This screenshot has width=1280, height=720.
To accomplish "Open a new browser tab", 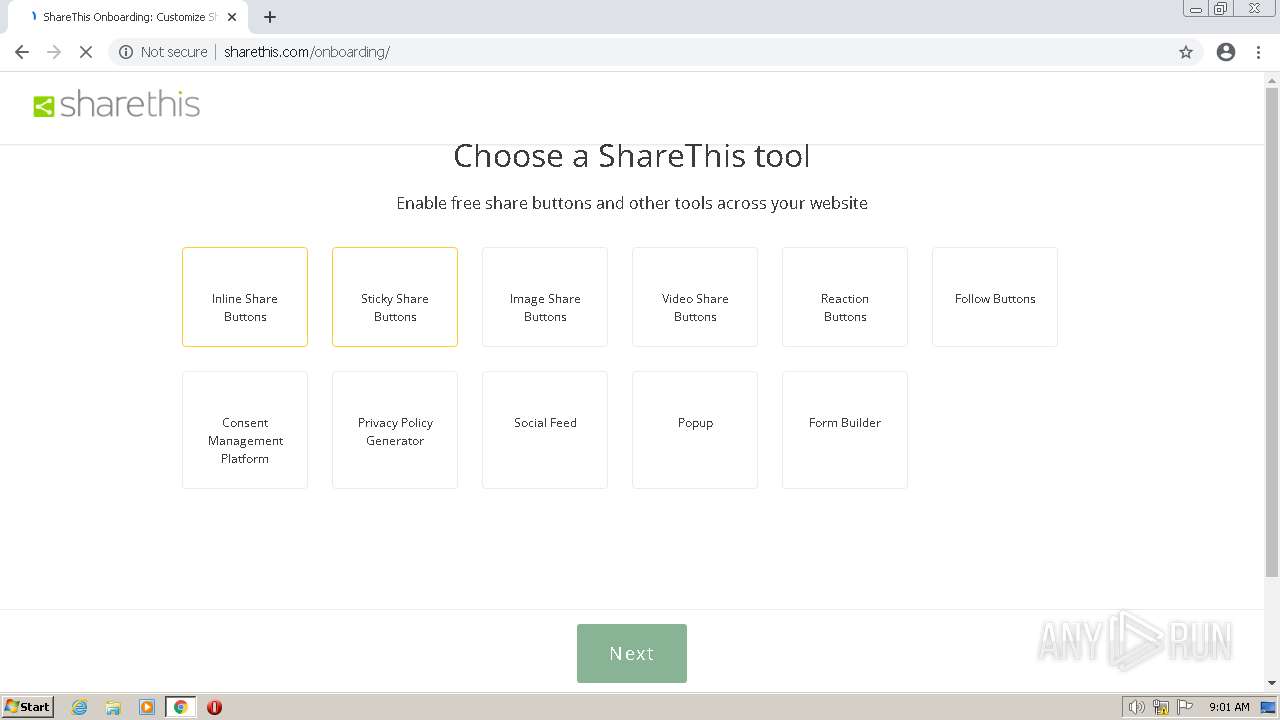I will pyautogui.click(x=270, y=17).
